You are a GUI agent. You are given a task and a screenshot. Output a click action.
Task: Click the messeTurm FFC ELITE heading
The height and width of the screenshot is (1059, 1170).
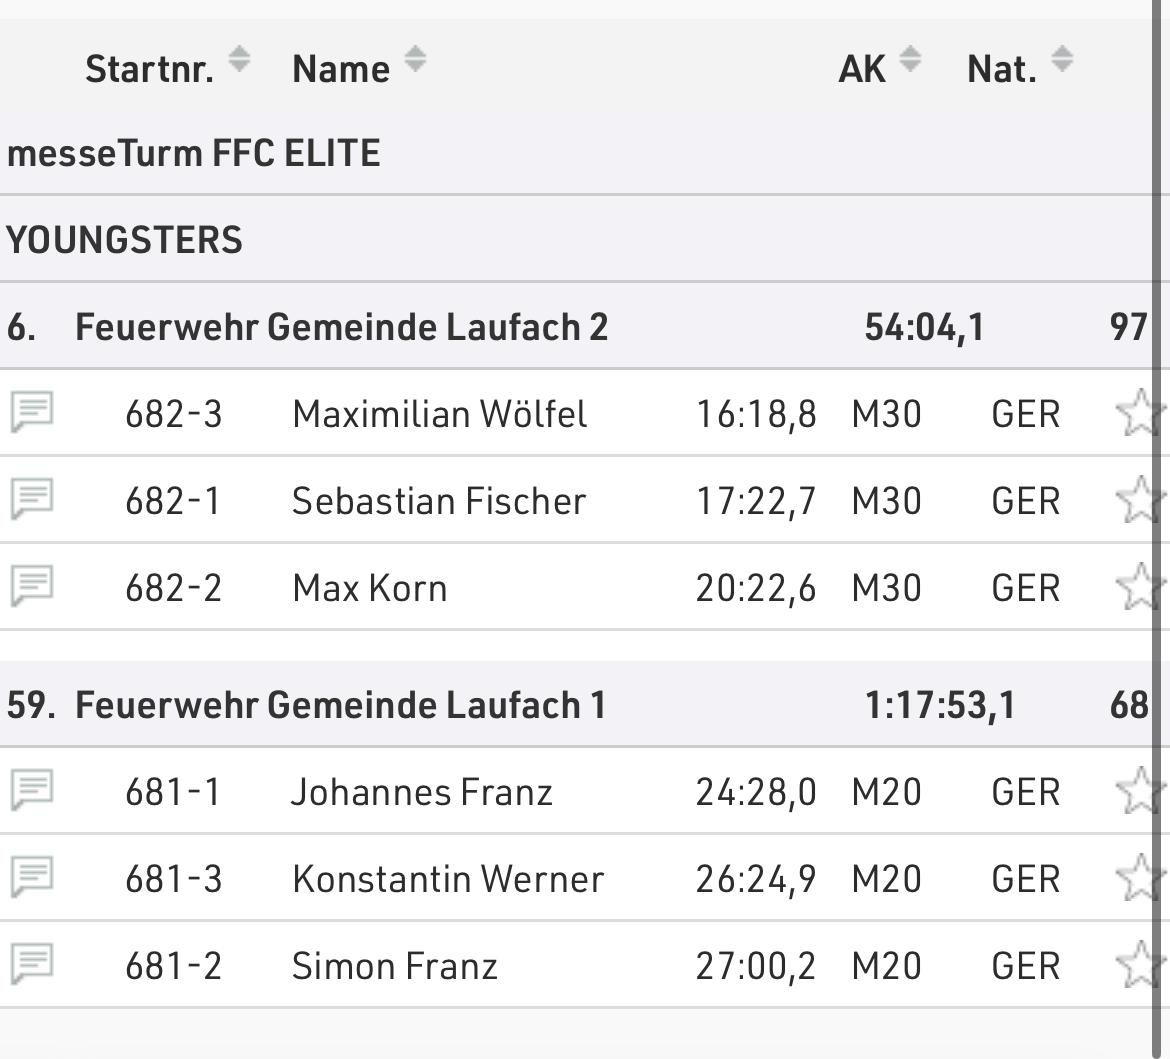click(193, 154)
